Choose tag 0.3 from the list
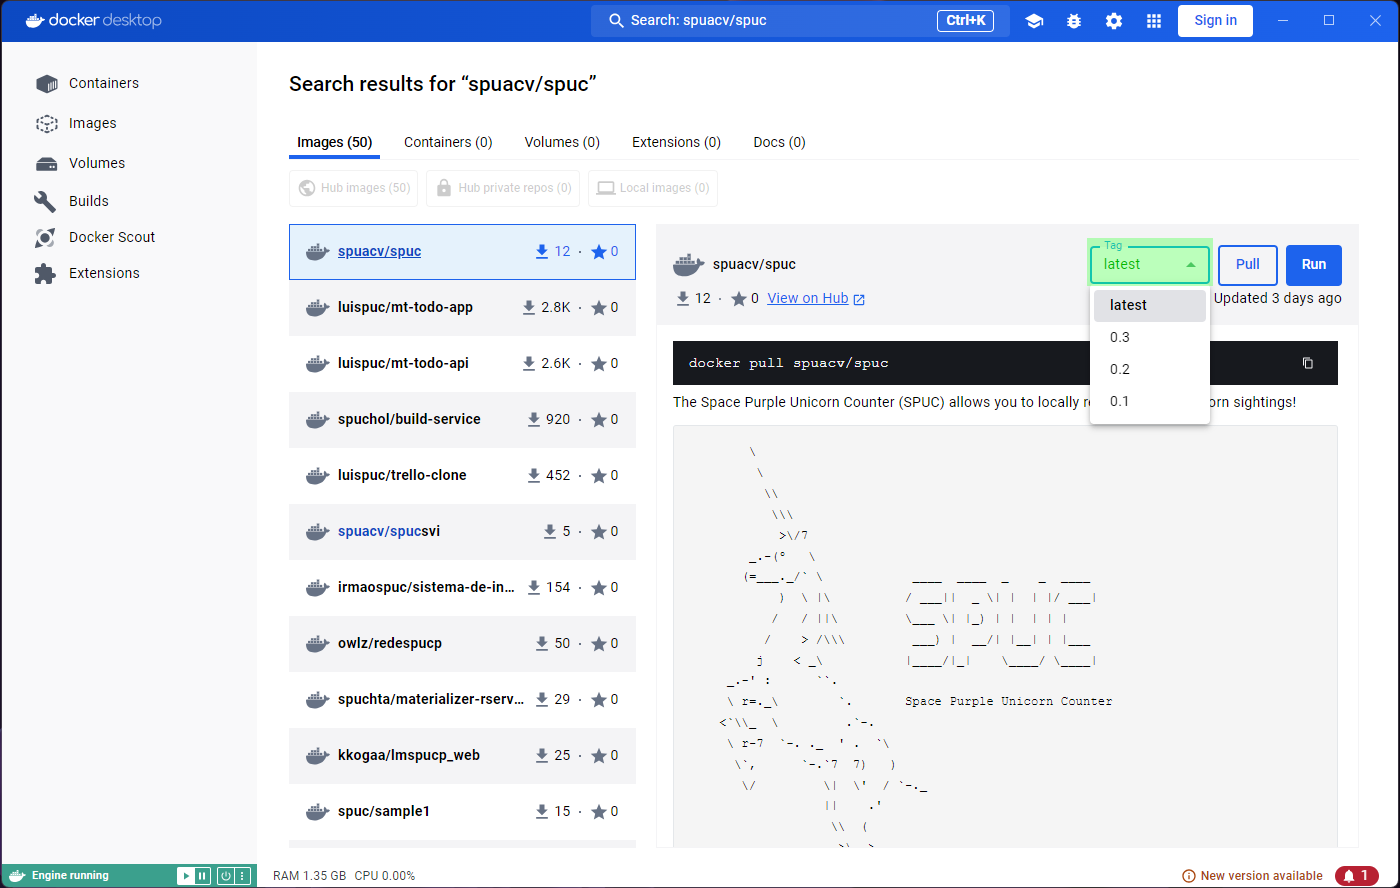 pyautogui.click(x=1150, y=337)
